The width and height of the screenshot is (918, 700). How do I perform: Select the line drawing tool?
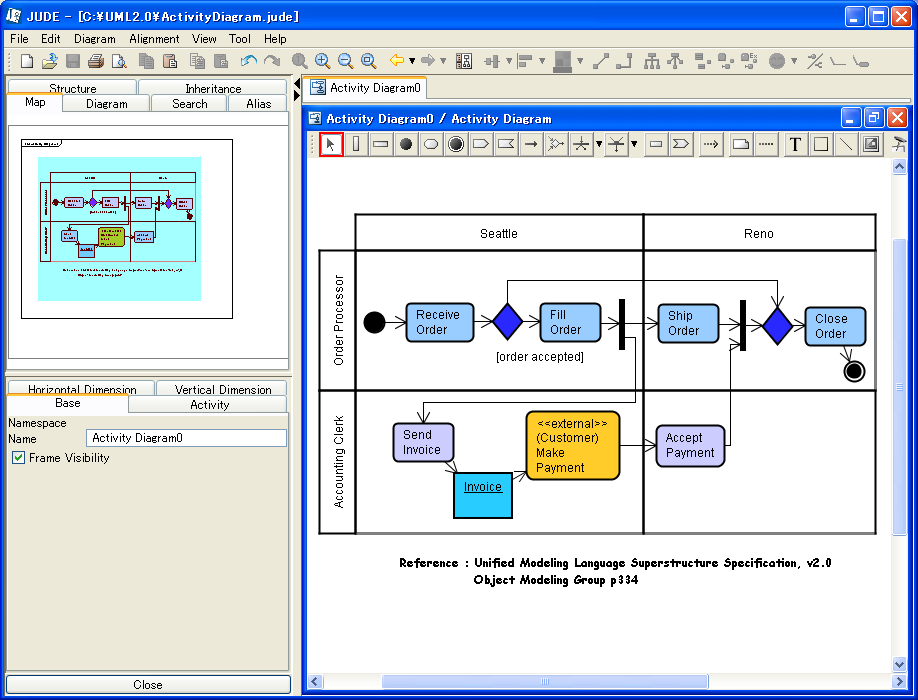click(846, 144)
